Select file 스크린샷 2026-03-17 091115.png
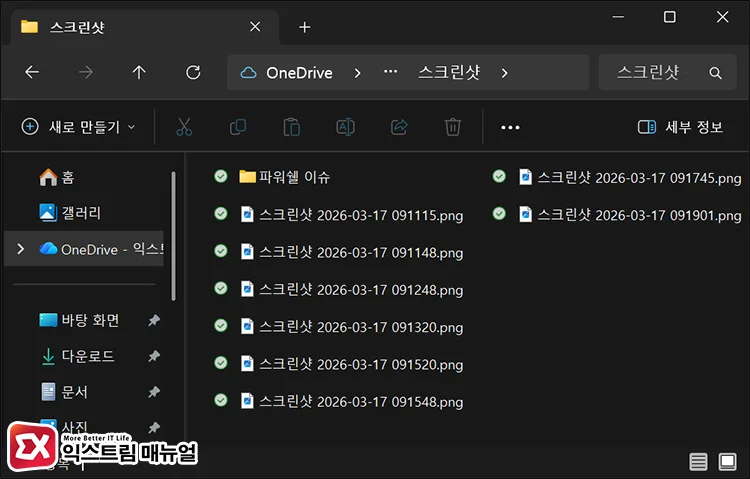 click(x=352, y=214)
